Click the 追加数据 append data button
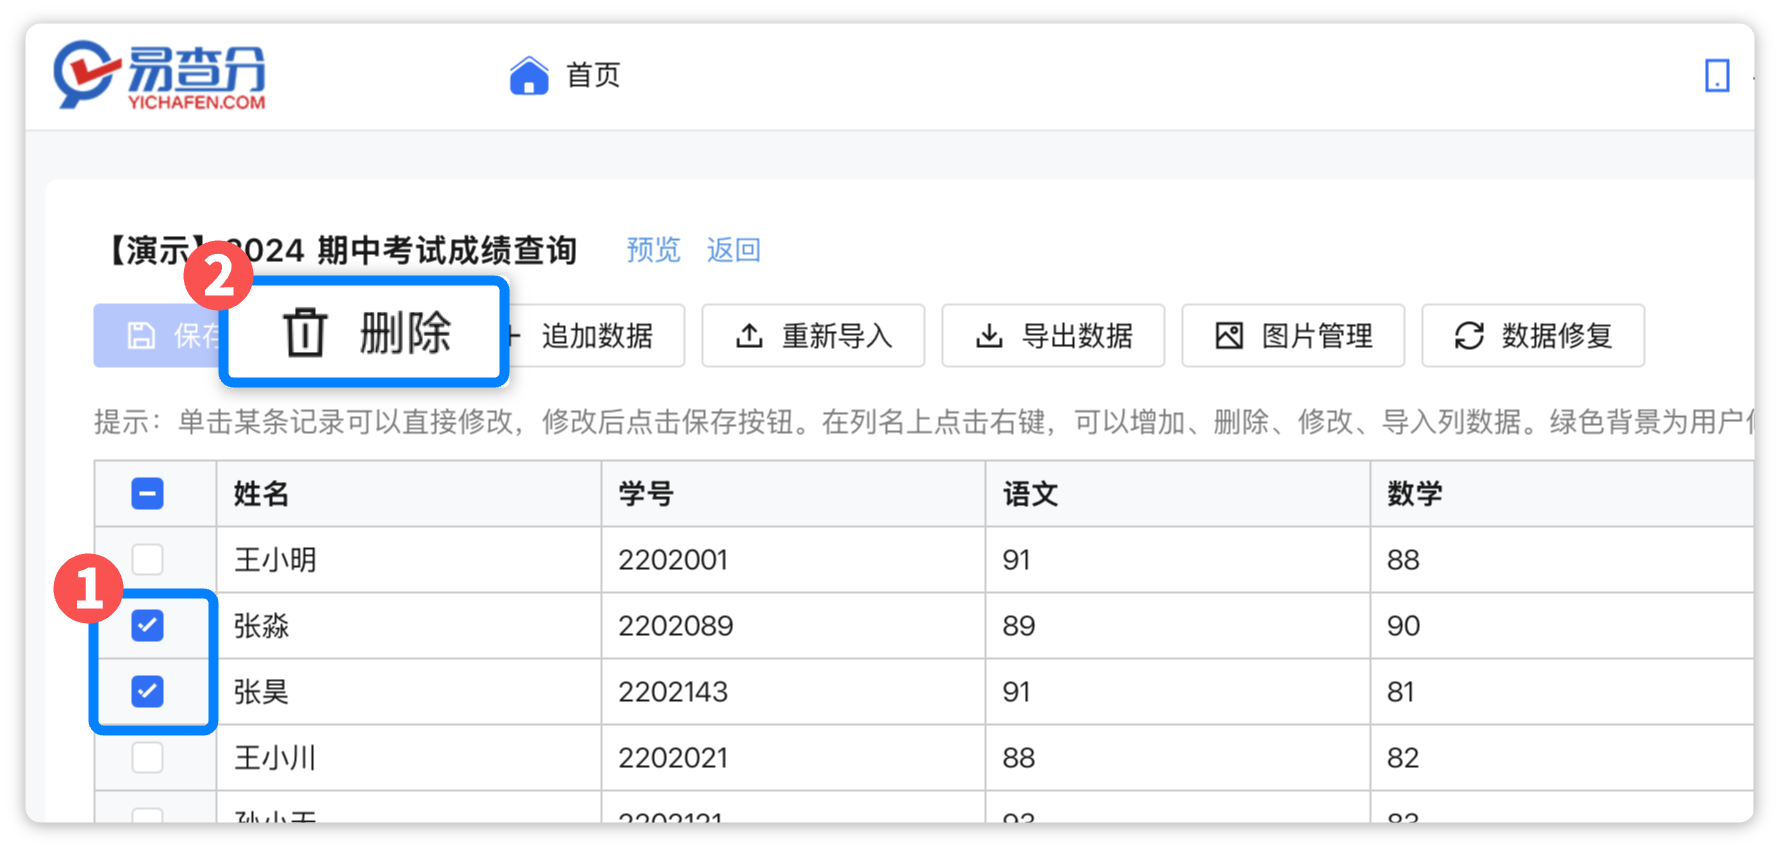Image resolution: width=1780 pixels, height=850 pixels. (596, 336)
